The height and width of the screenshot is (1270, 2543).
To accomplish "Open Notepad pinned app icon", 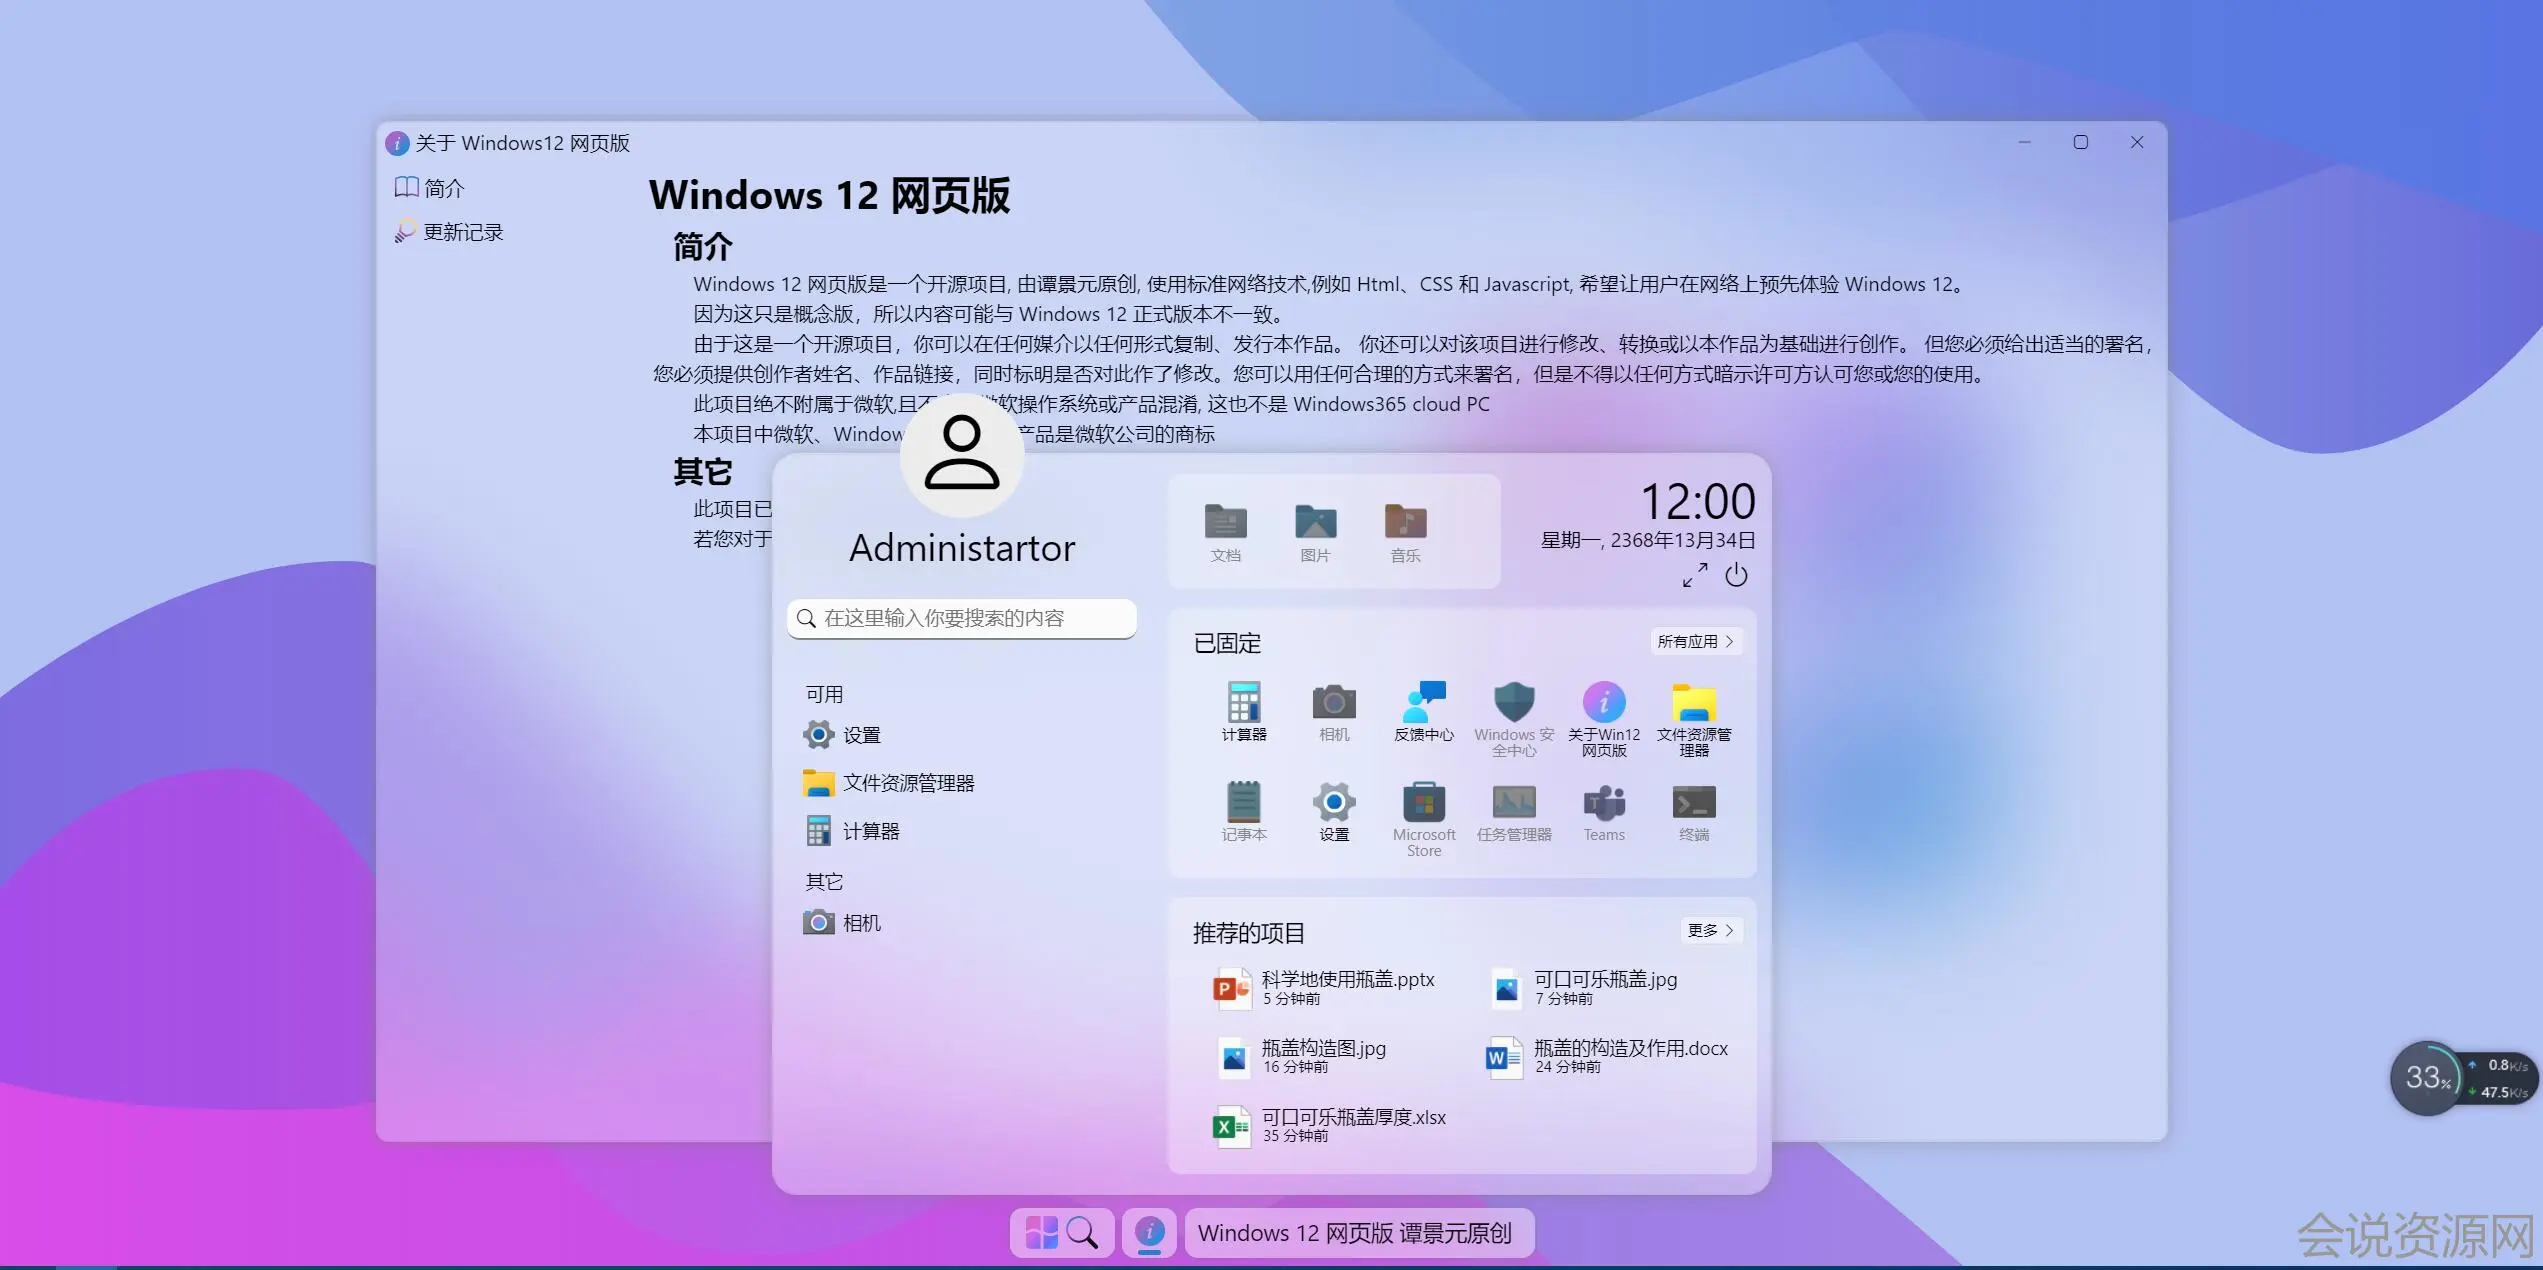I will click(x=1243, y=803).
